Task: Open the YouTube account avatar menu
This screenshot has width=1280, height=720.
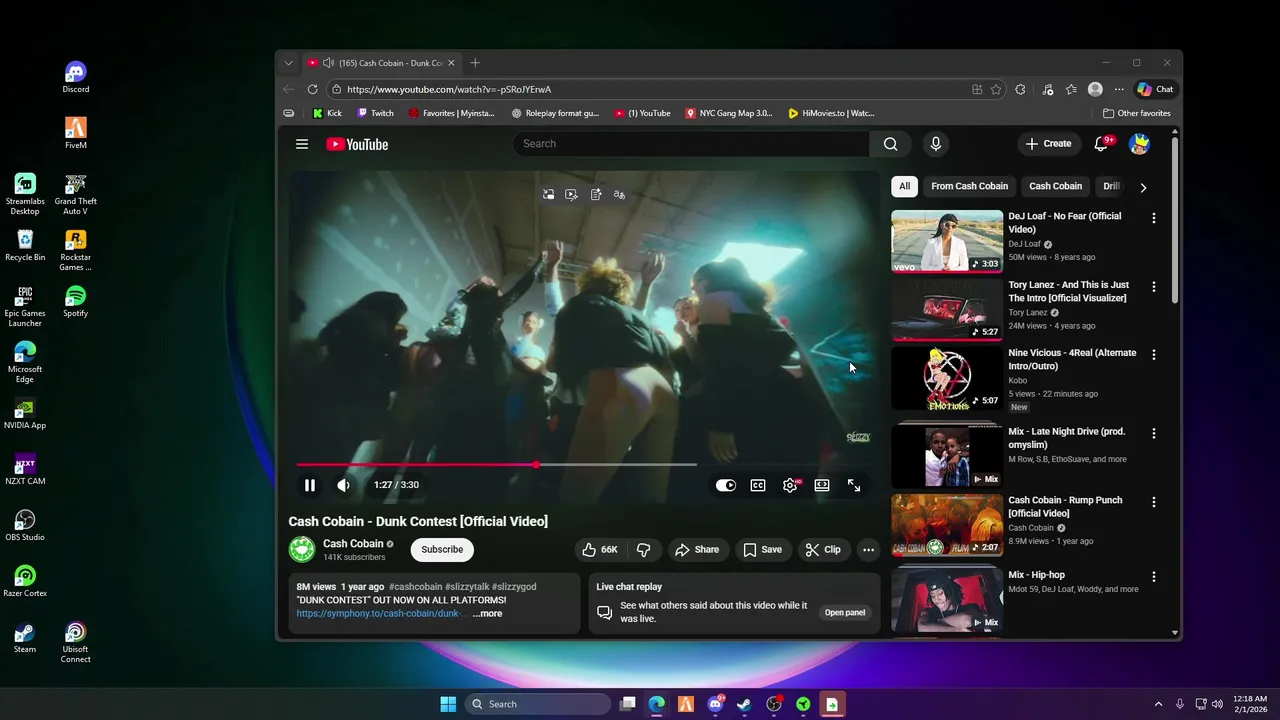Action: click(x=1139, y=144)
